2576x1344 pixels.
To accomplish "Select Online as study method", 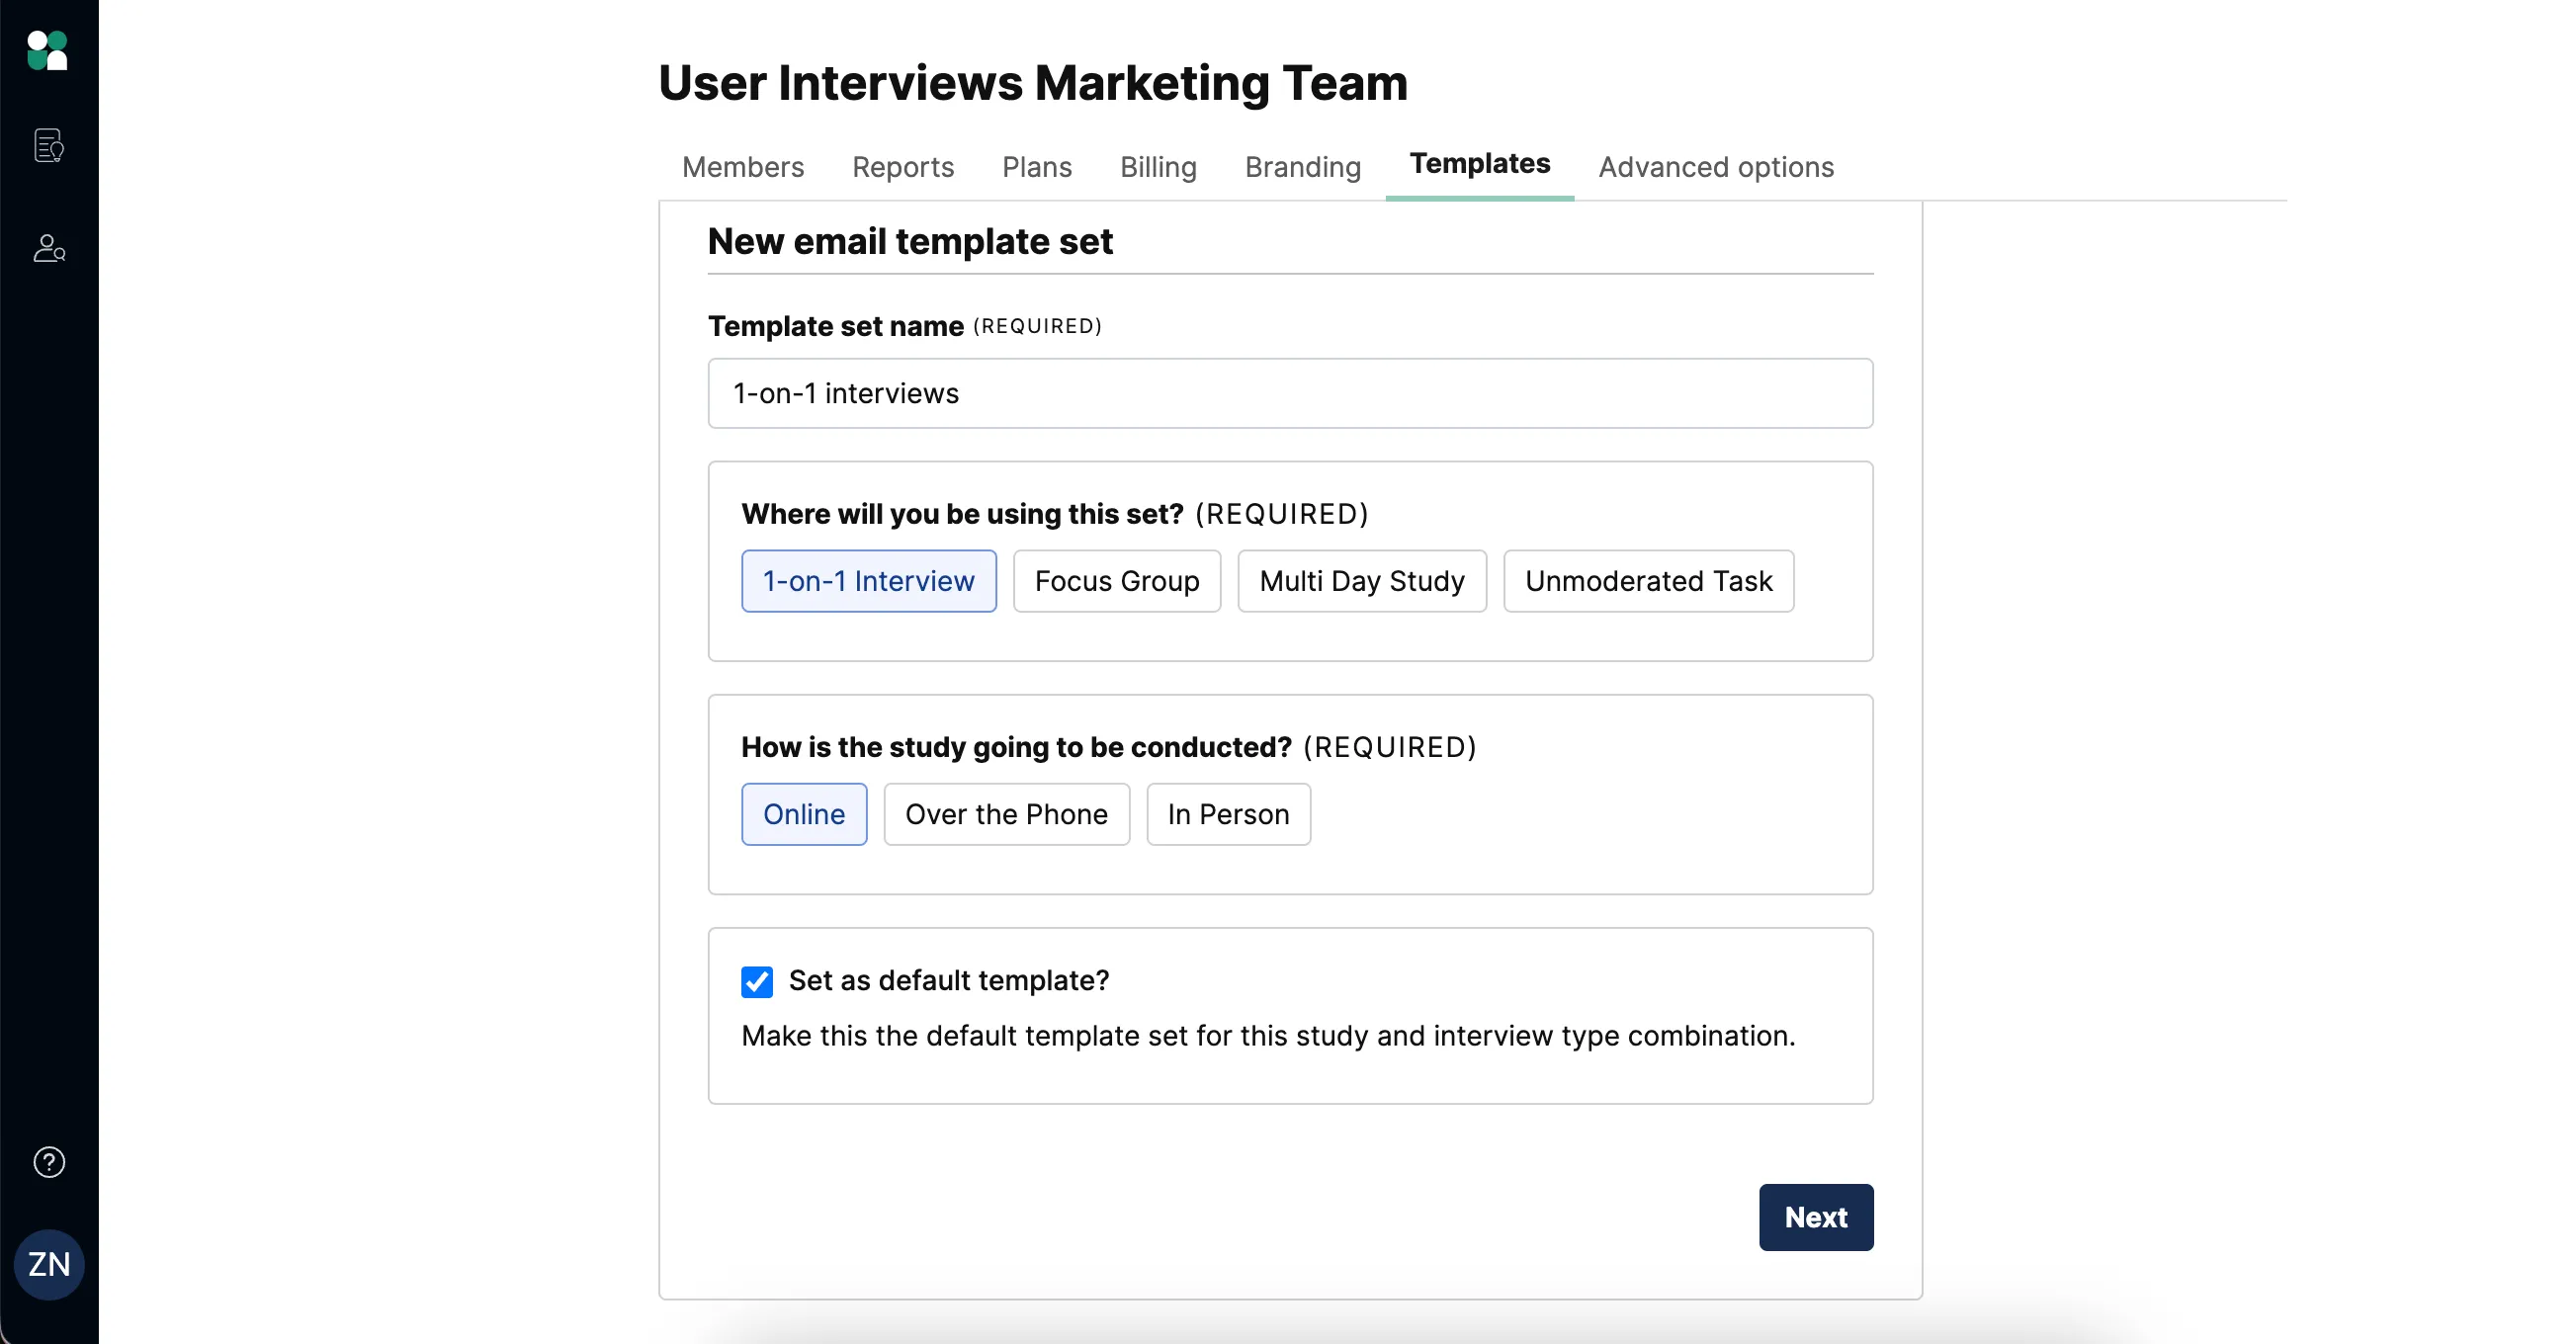I will point(804,814).
